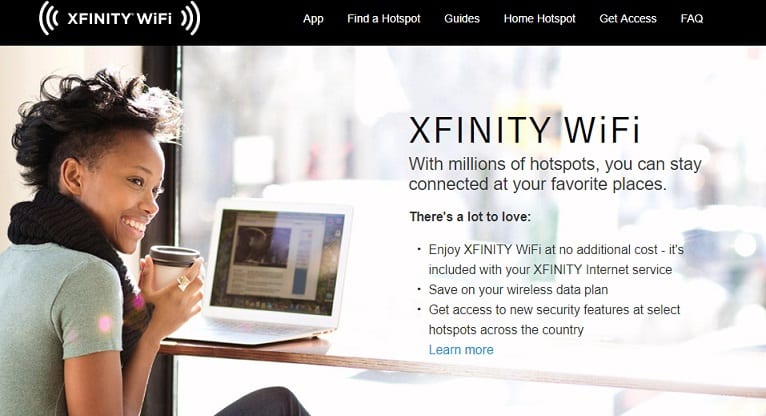Click the 'With millions of hotspots' tagline
Screen dimensions: 766x416
pyautogui.click(x=555, y=174)
